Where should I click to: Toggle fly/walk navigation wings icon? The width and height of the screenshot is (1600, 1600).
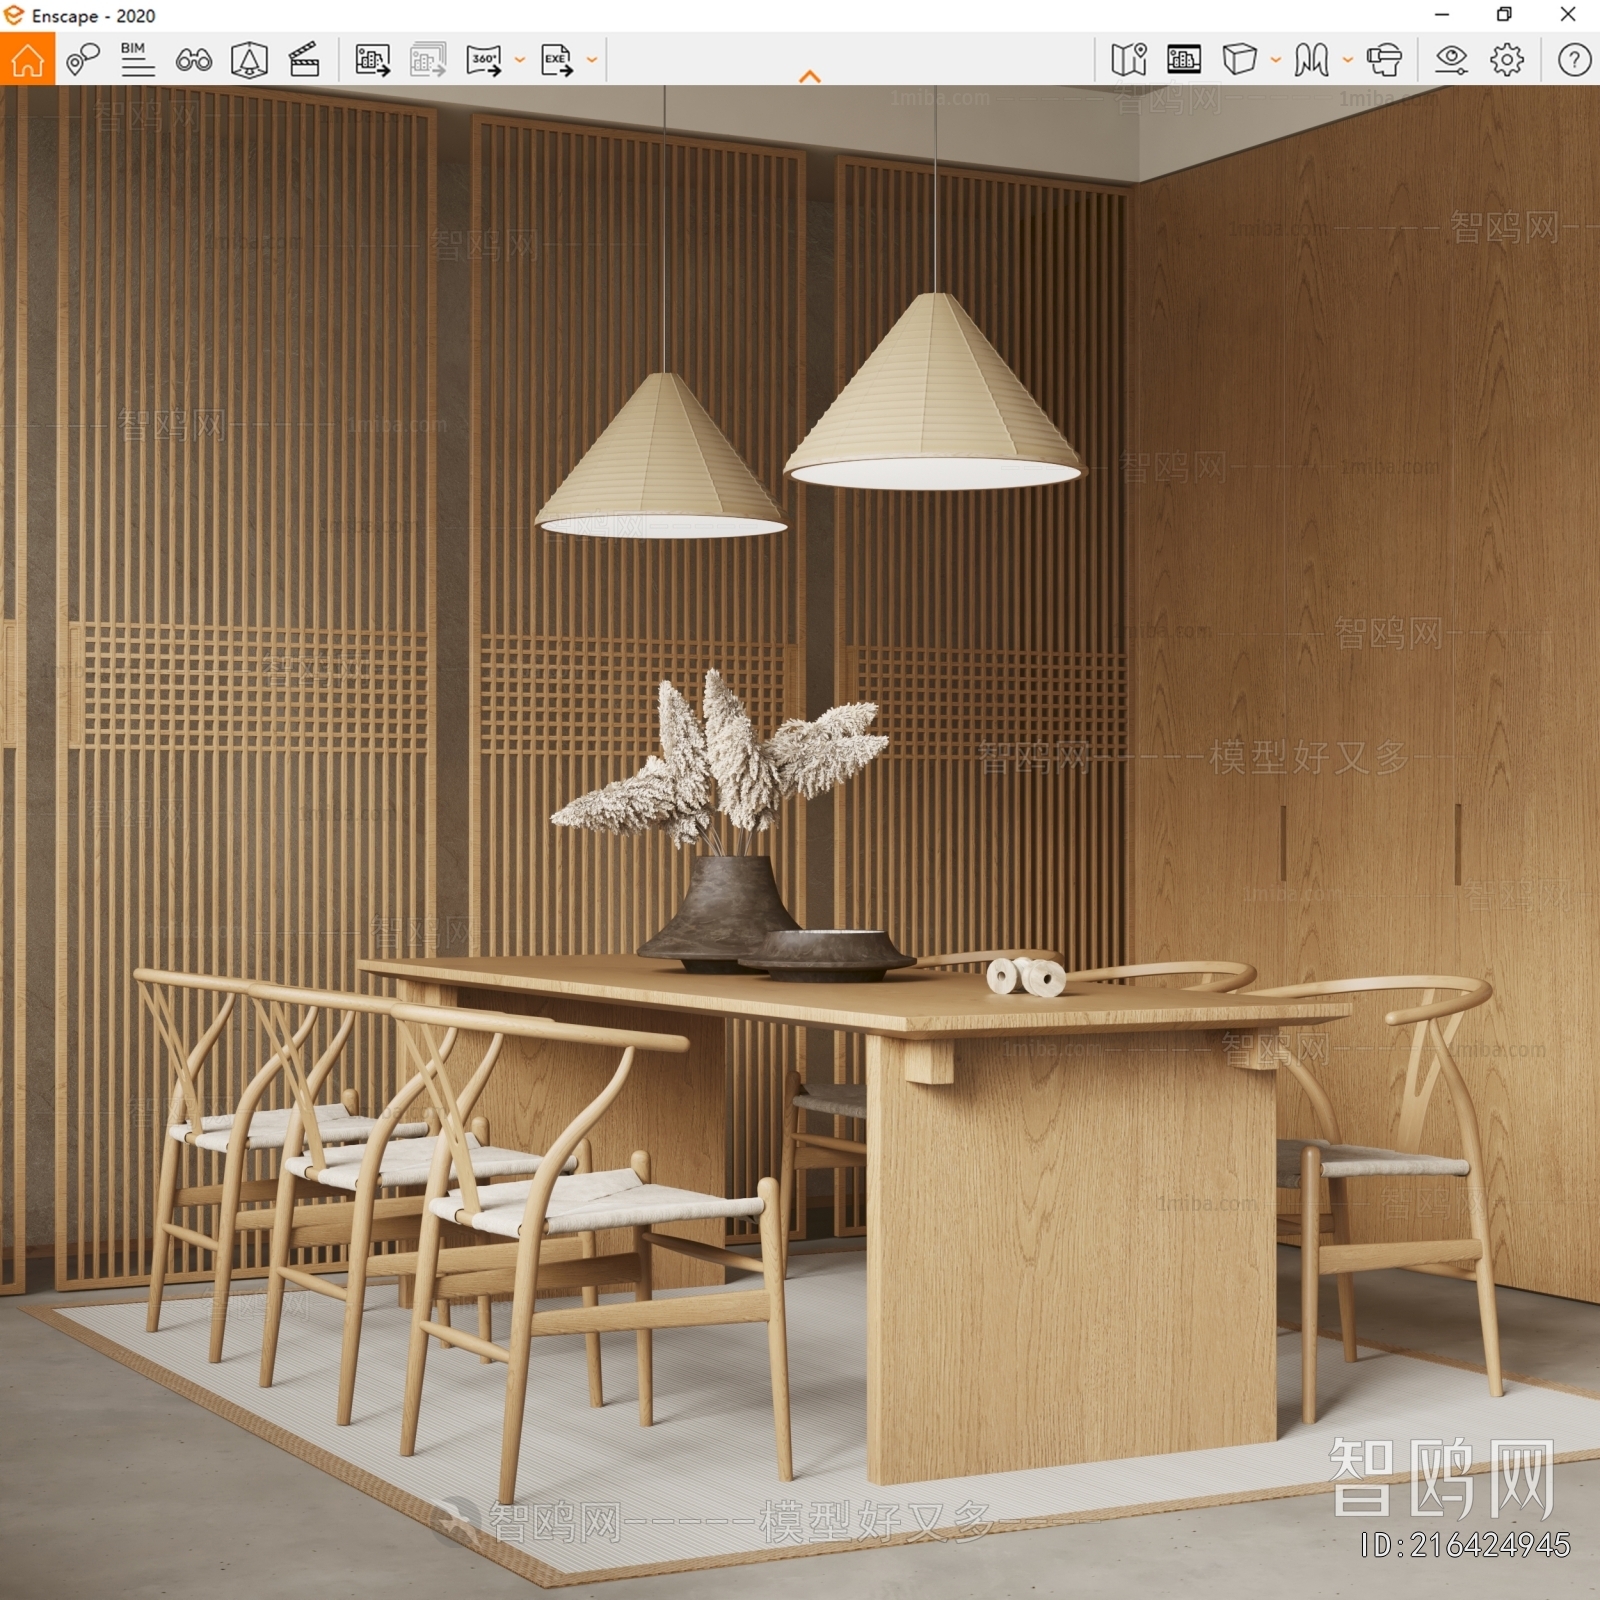tap(1311, 60)
